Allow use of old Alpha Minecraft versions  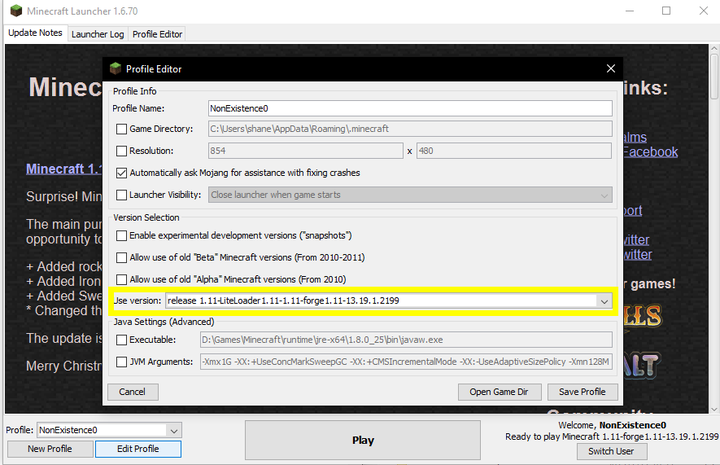(x=121, y=280)
